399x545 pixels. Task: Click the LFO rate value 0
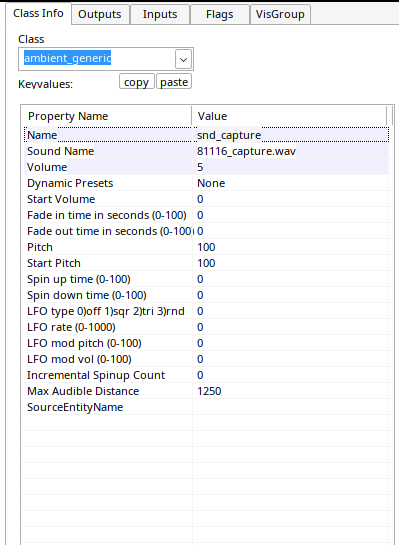[x=291, y=327]
